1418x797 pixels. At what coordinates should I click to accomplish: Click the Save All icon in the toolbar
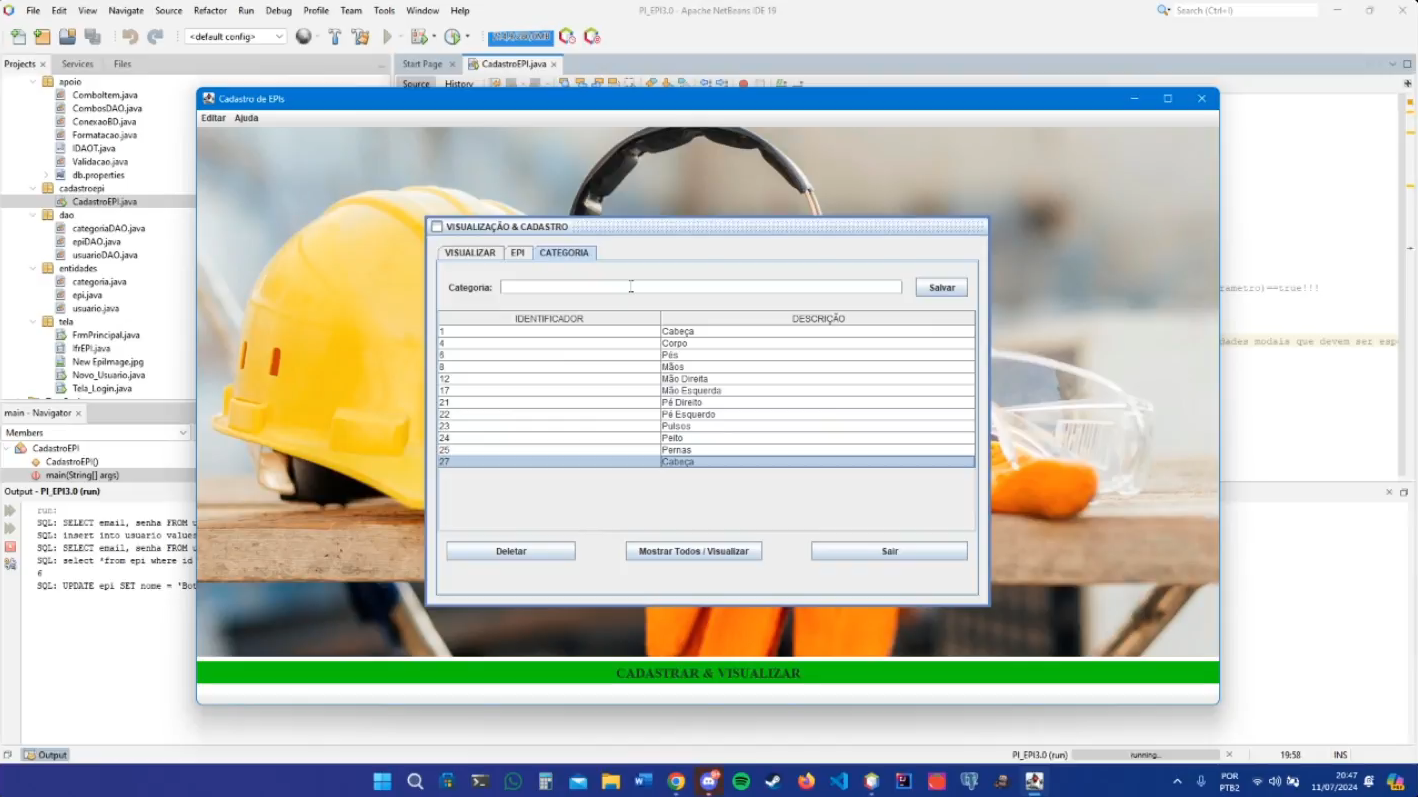91,36
